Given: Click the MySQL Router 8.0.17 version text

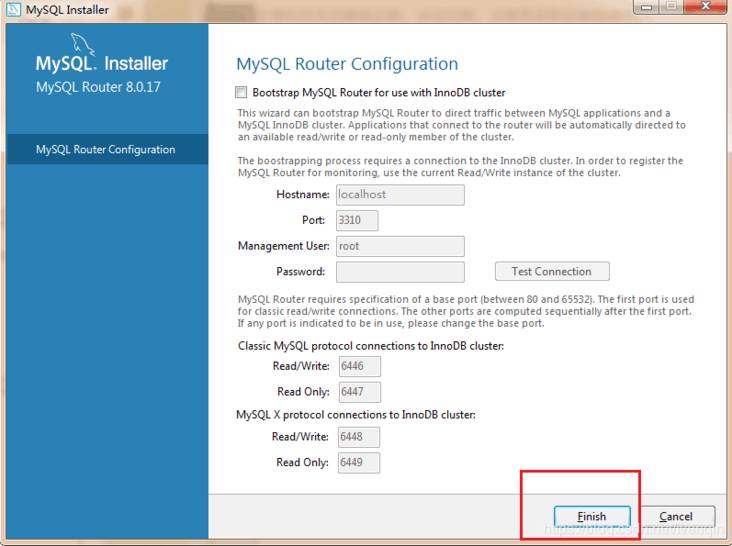Looking at the screenshot, I should click(x=98, y=87).
